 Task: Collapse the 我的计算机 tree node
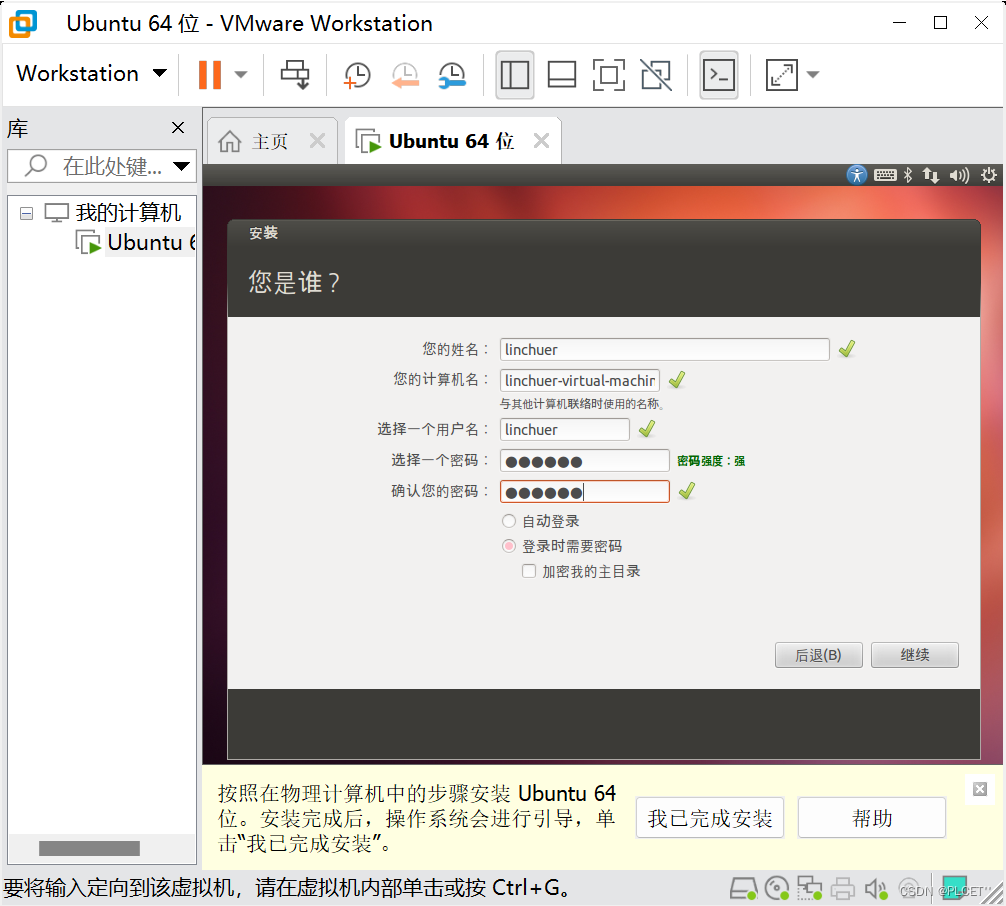click(26, 213)
